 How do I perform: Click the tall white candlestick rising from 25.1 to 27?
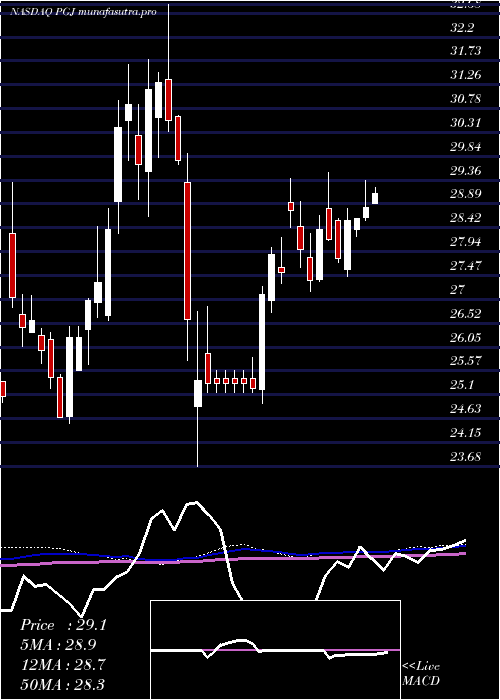click(x=262, y=342)
